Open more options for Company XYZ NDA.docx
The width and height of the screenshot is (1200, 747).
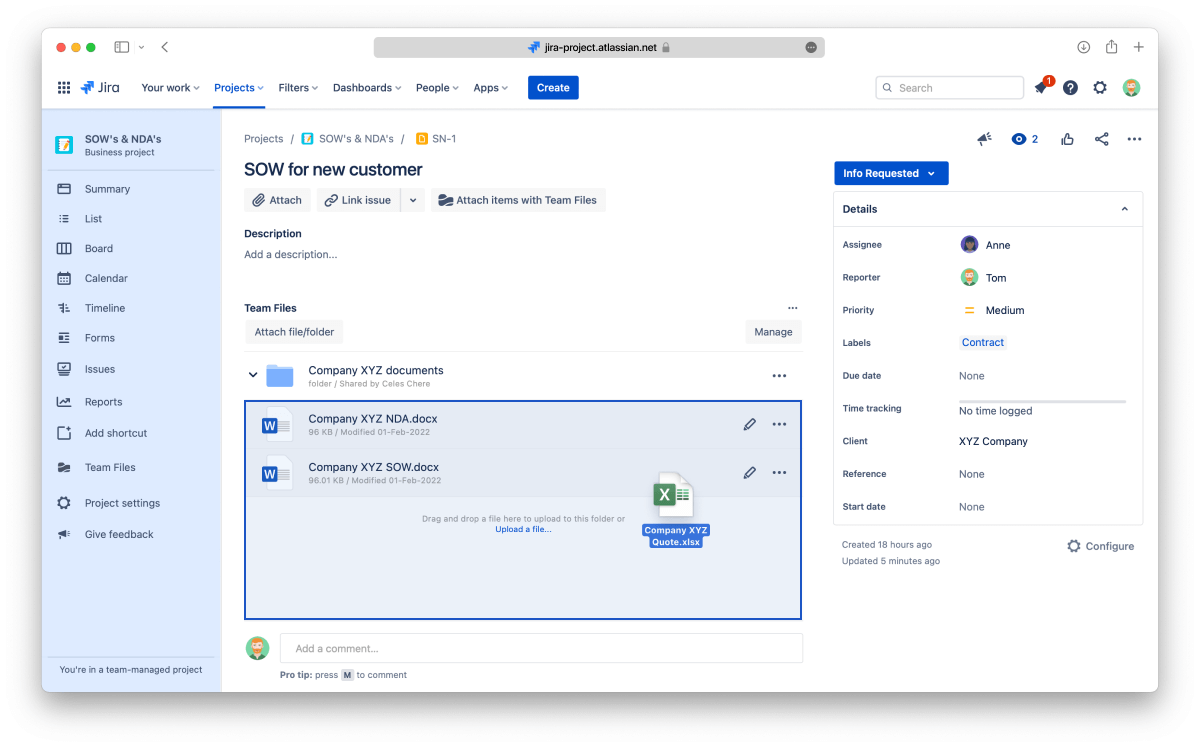point(779,424)
